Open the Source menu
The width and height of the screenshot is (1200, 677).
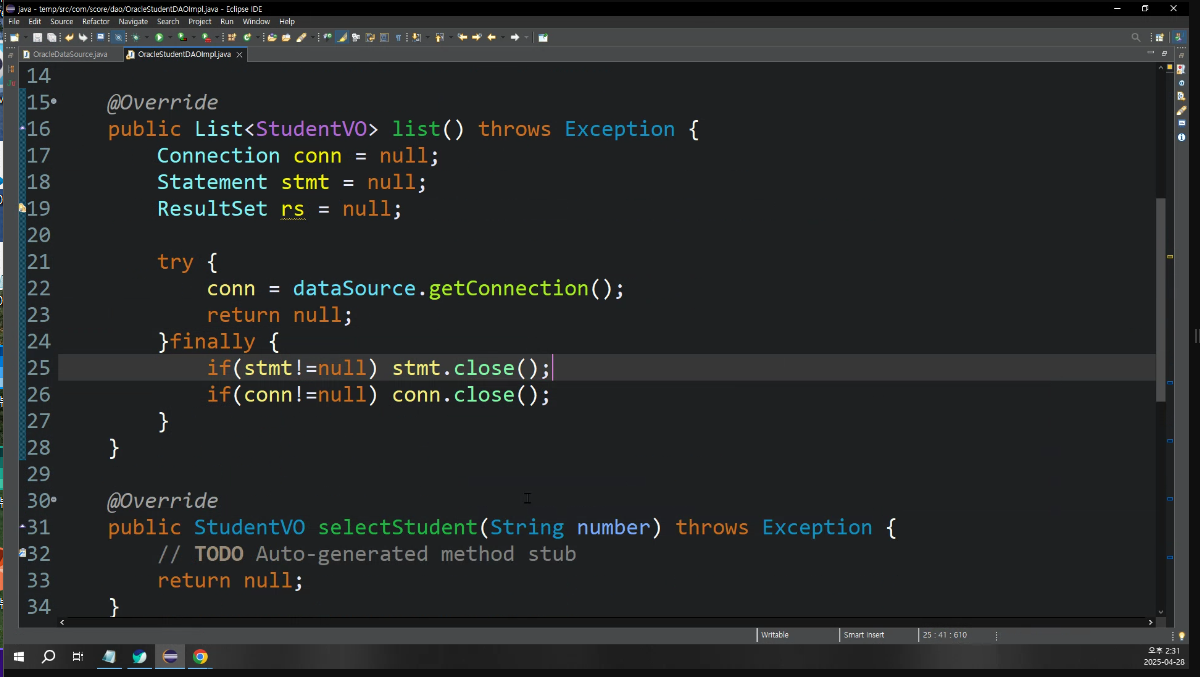62,21
